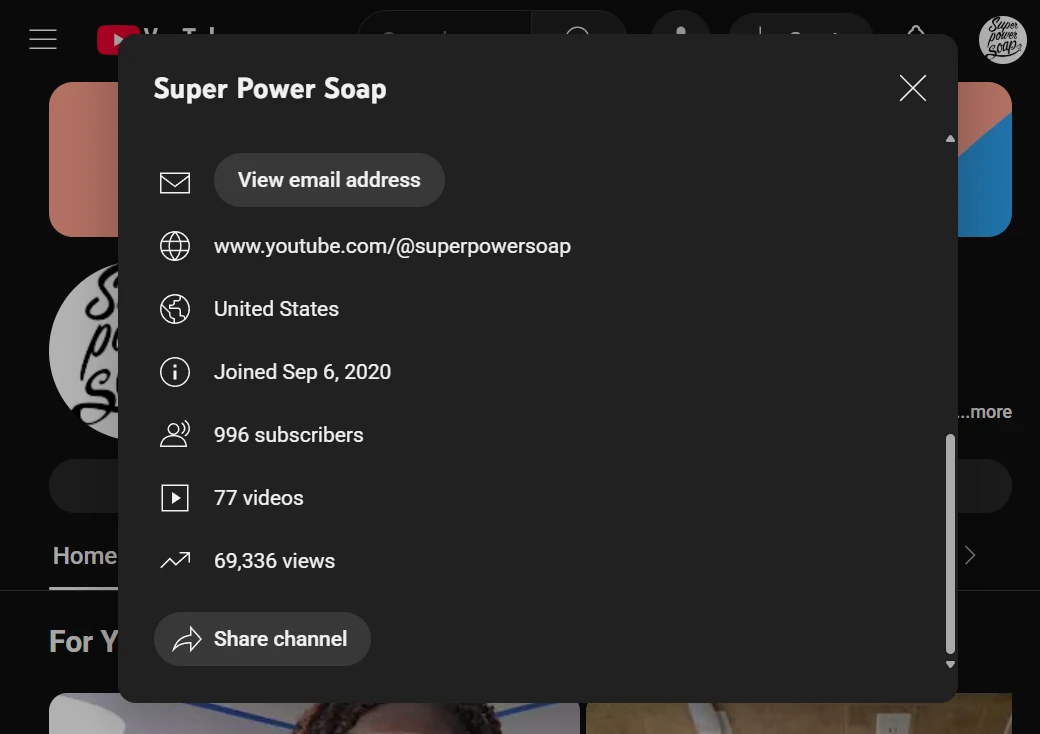Expand channel description with ...more
Viewport: 1040px width, 734px height.
(986, 412)
